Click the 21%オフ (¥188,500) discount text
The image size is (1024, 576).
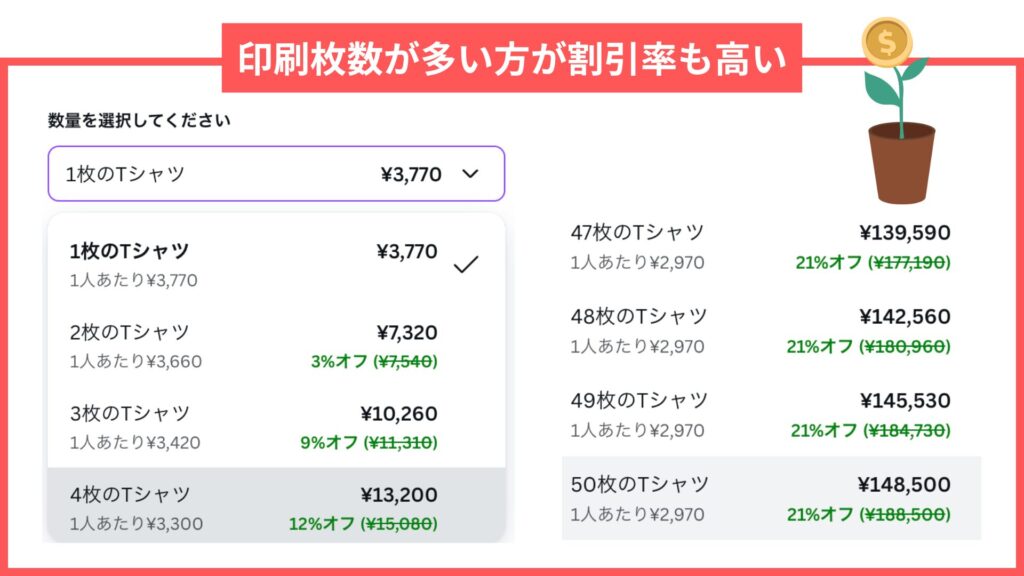pos(868,514)
